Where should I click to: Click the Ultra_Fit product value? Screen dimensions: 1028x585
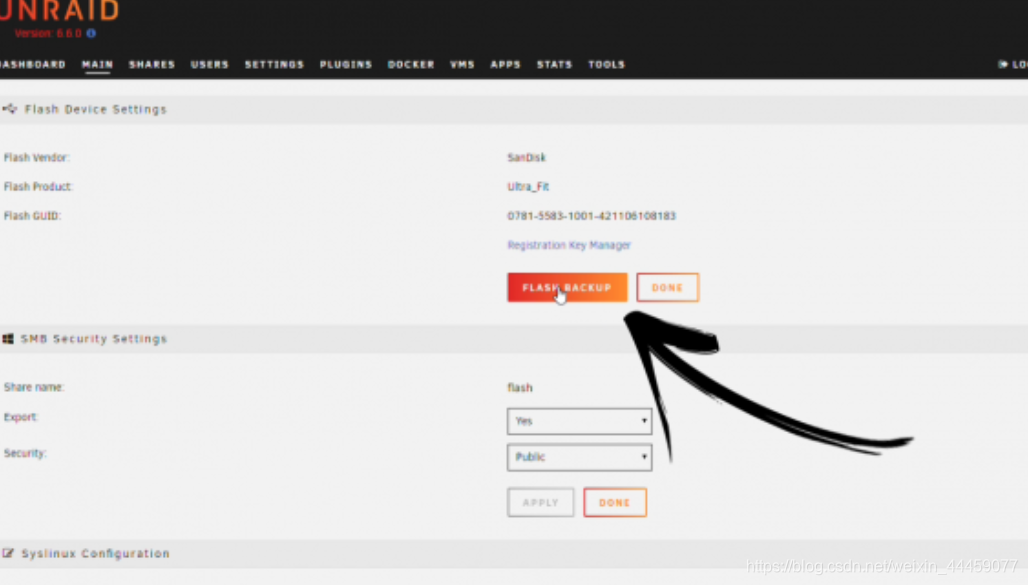click(x=528, y=186)
